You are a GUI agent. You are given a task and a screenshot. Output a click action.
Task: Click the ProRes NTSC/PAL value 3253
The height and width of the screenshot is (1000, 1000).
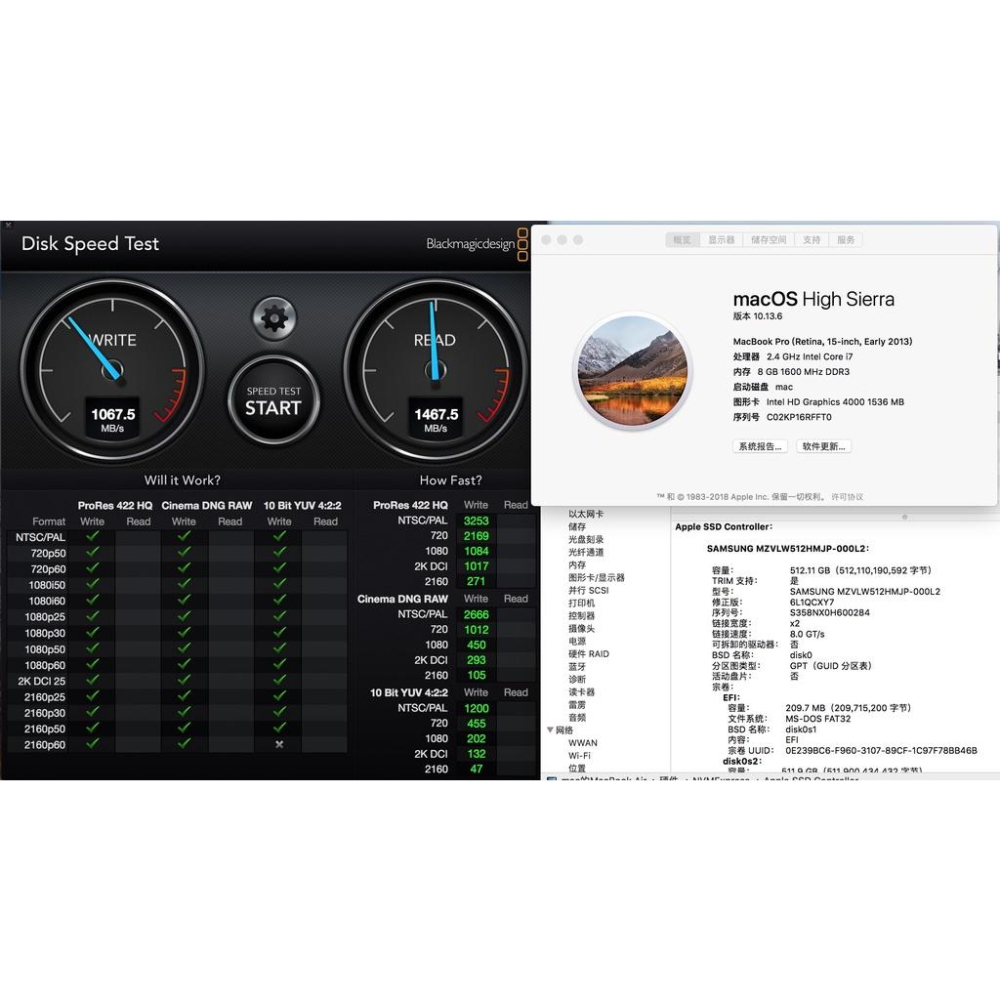pos(476,521)
